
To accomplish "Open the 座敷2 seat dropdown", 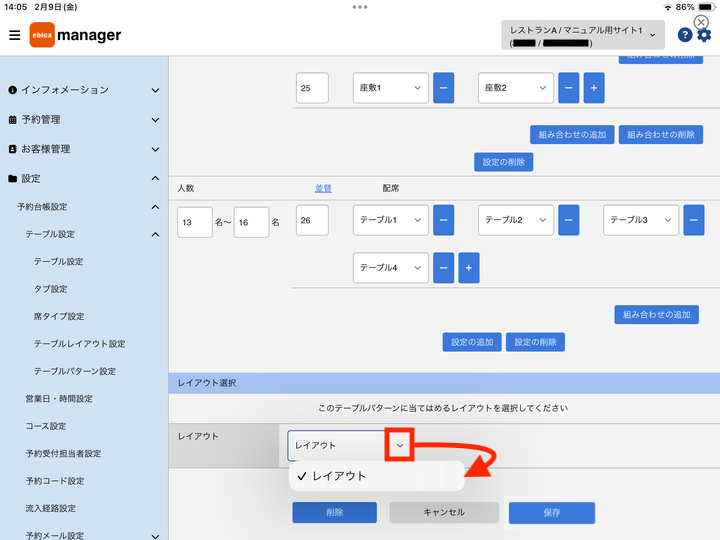I will (x=516, y=88).
